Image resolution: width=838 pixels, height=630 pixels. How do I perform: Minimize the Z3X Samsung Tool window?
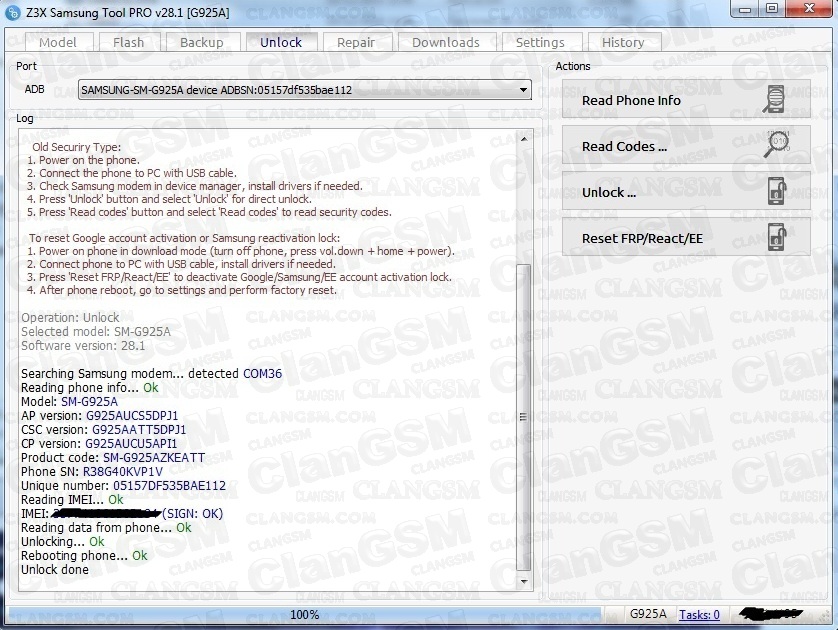[x=745, y=9]
